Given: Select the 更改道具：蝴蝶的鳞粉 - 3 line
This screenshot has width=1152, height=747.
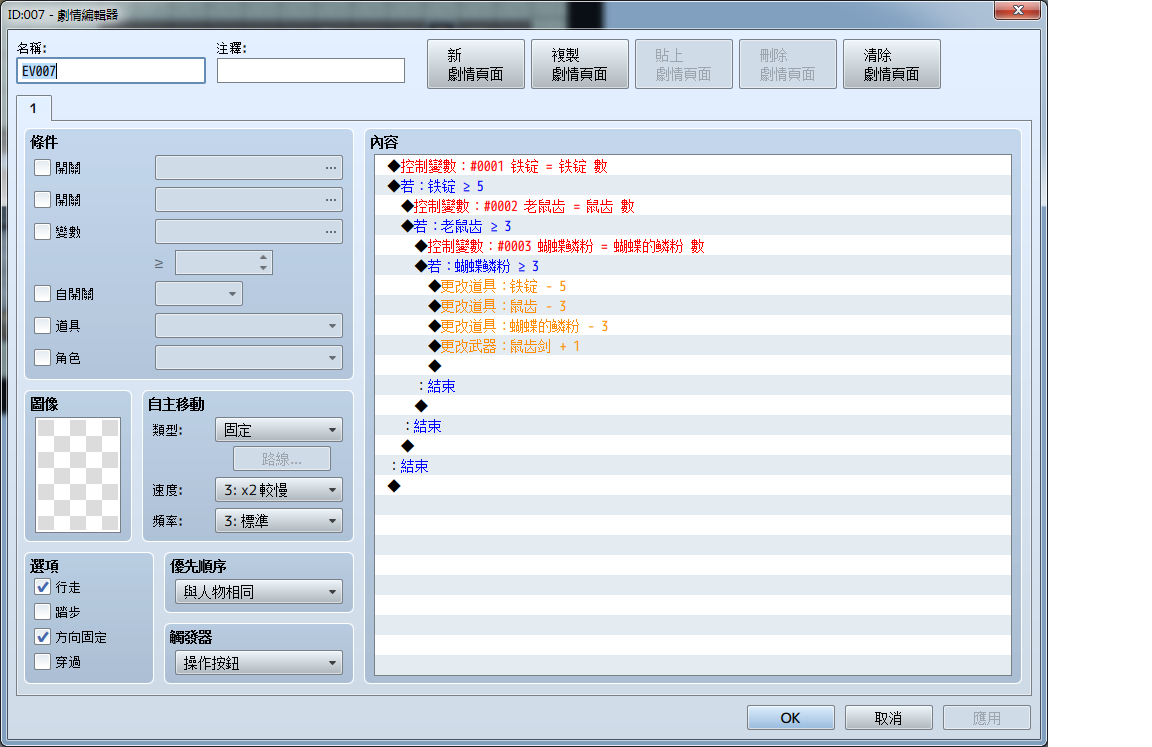Looking at the screenshot, I should click(x=693, y=326).
